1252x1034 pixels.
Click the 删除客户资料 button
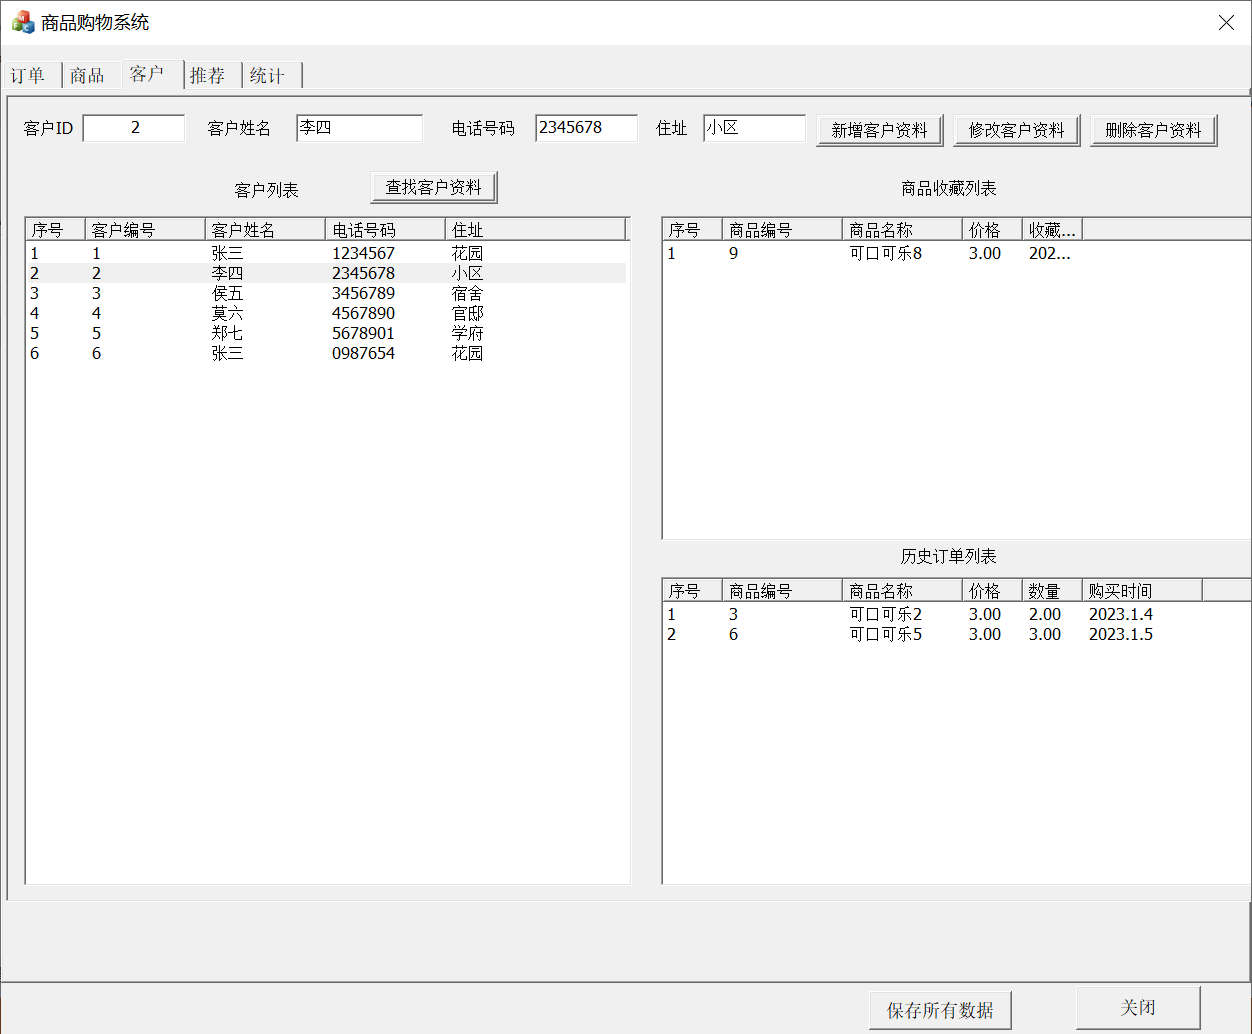[1154, 130]
